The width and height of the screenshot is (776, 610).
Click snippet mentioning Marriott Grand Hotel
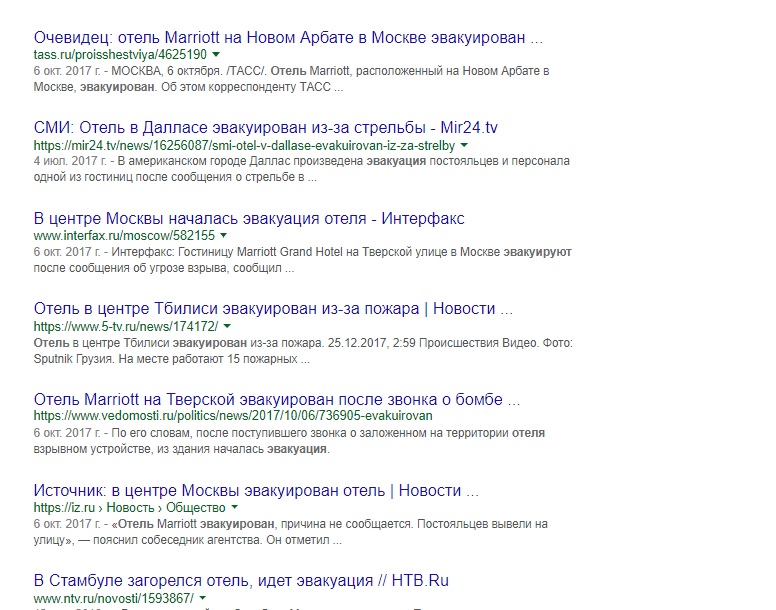[302, 260]
